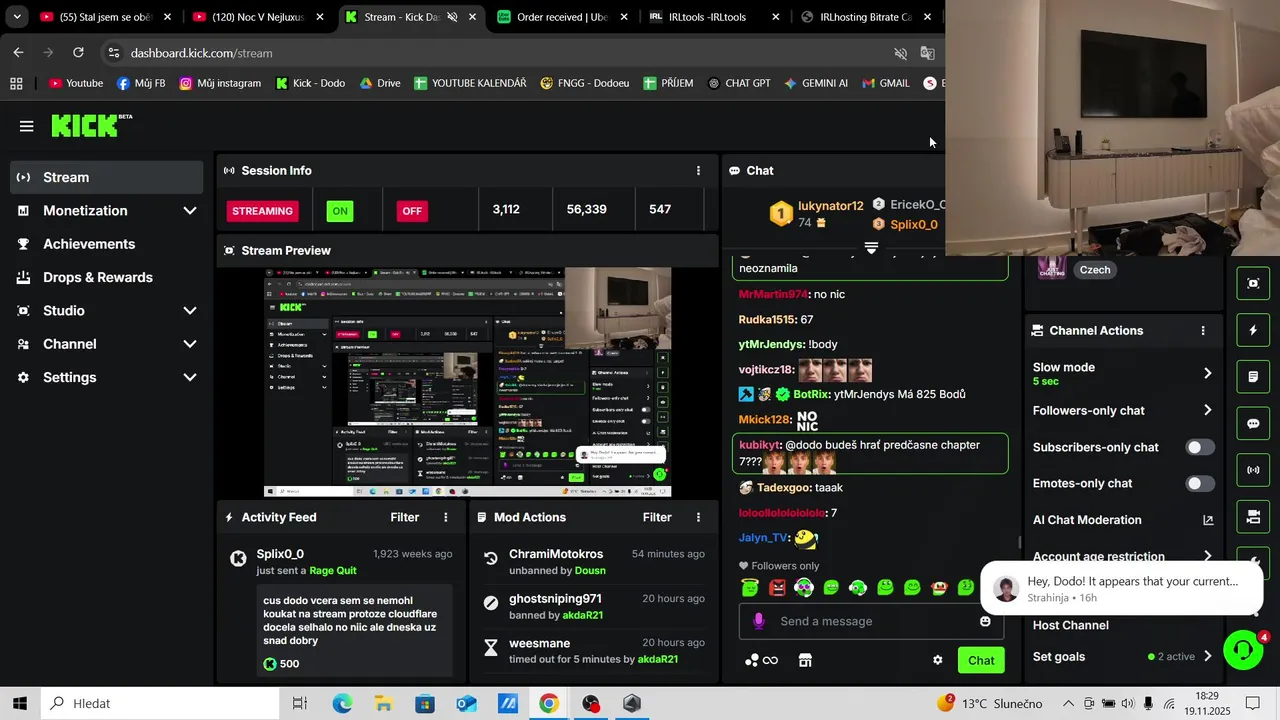Click the address bar URL dashboard.kick.com/stream

pyautogui.click(x=201, y=53)
